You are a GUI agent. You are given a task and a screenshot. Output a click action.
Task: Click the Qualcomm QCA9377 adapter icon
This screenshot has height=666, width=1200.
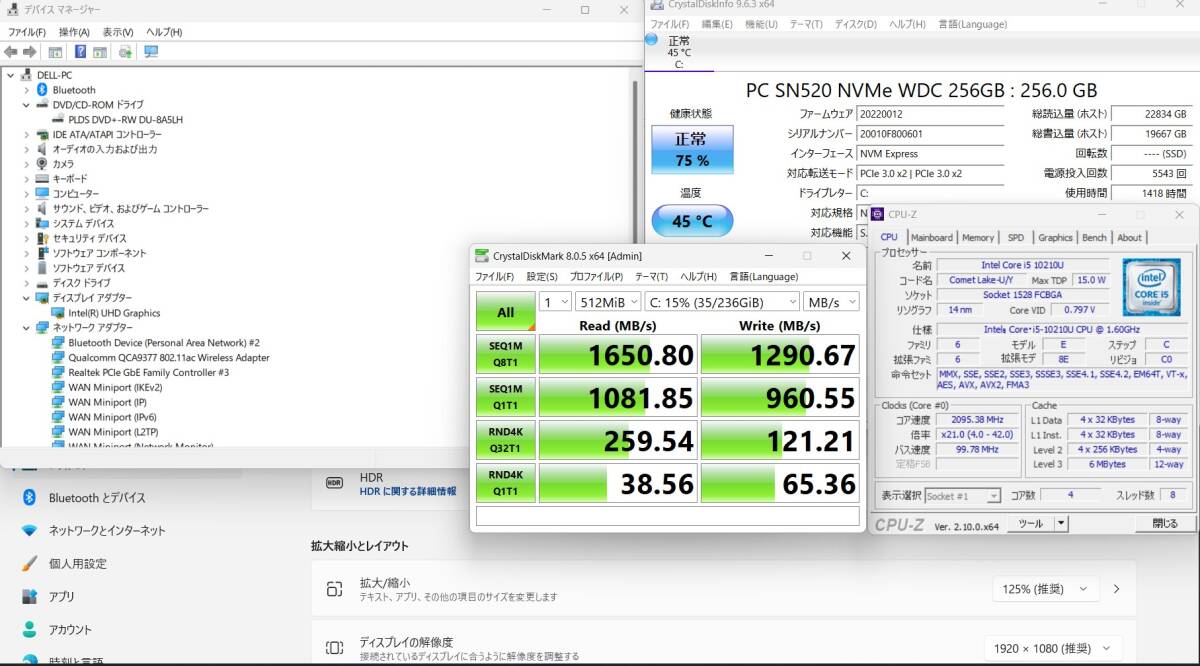(x=58, y=357)
